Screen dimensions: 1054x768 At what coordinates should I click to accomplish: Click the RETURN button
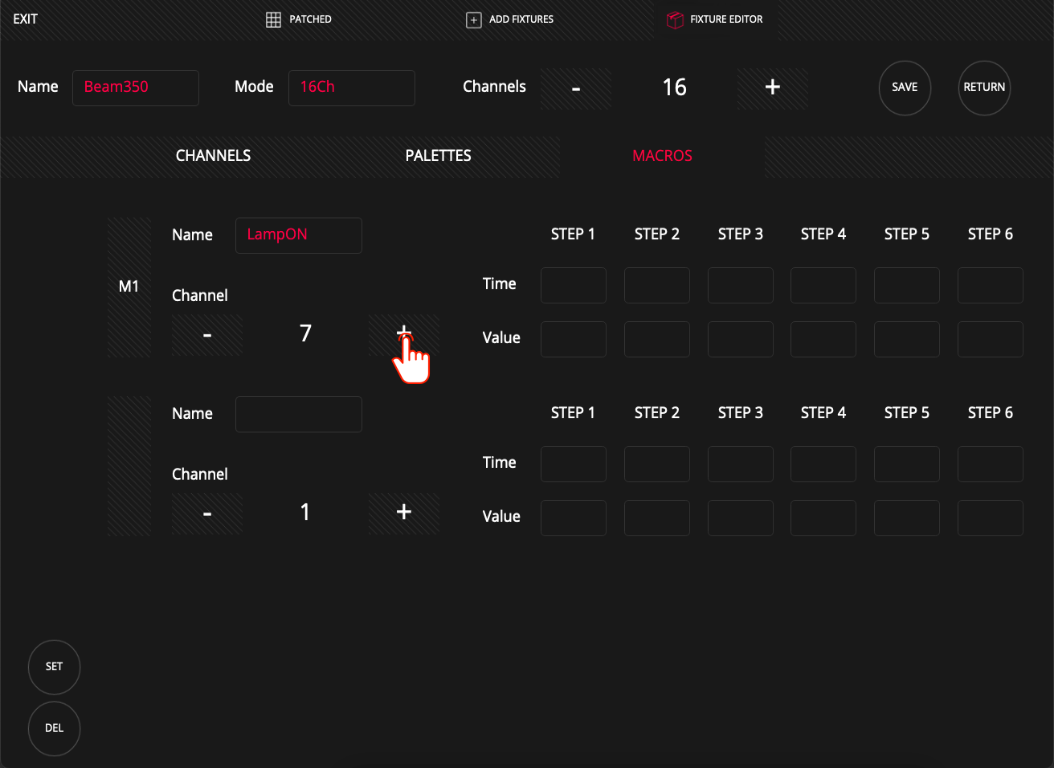click(x=984, y=87)
